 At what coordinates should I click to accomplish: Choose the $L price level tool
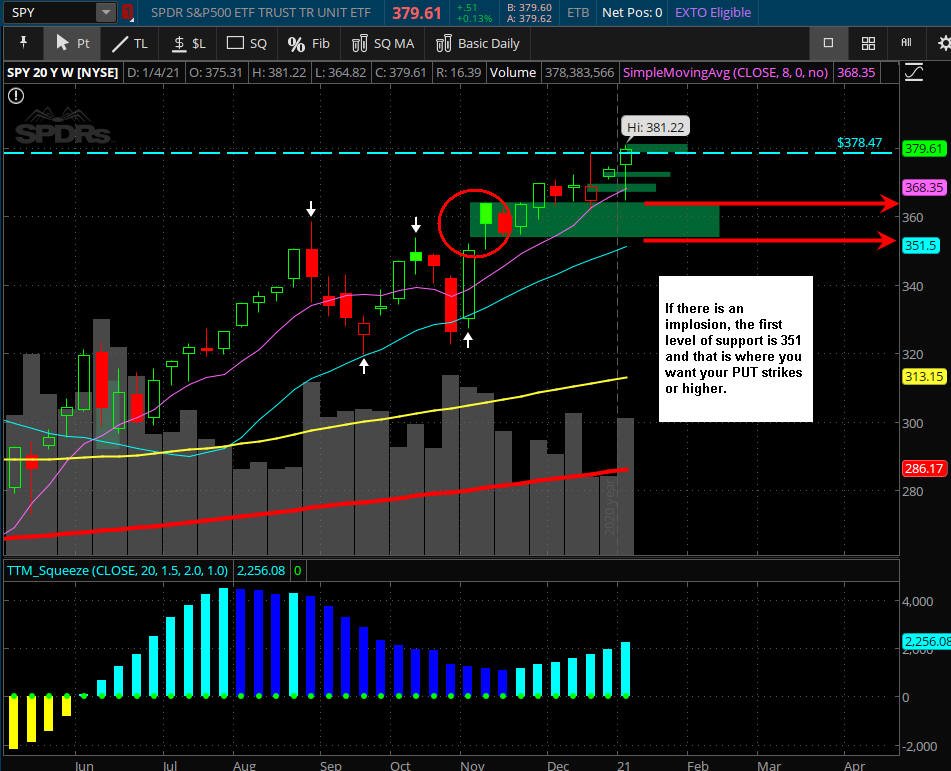coord(189,44)
